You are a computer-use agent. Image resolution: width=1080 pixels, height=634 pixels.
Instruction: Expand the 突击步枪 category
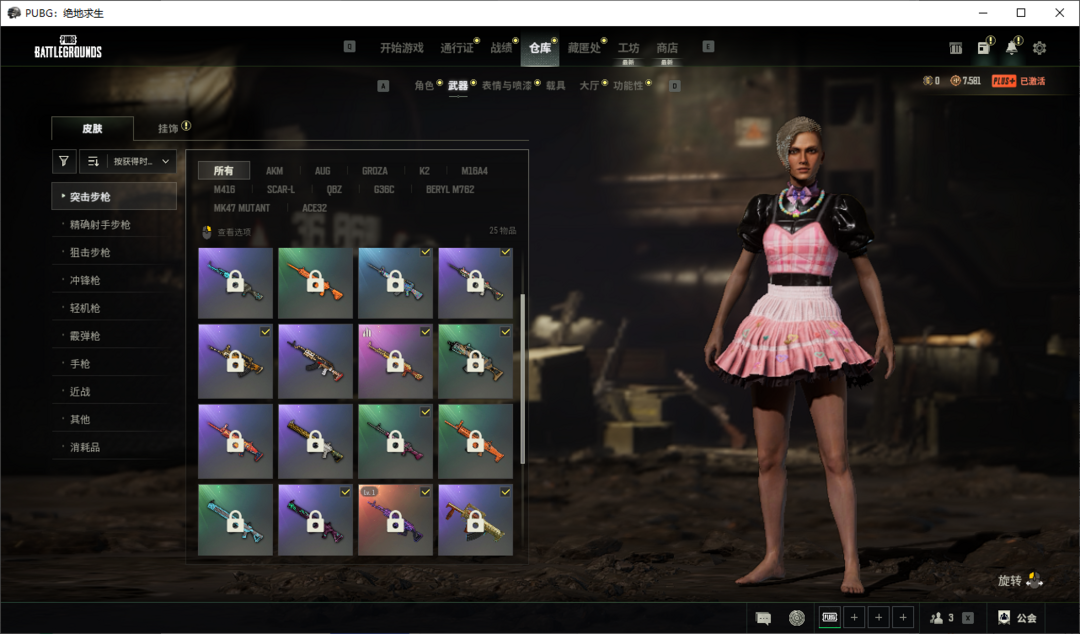[114, 196]
